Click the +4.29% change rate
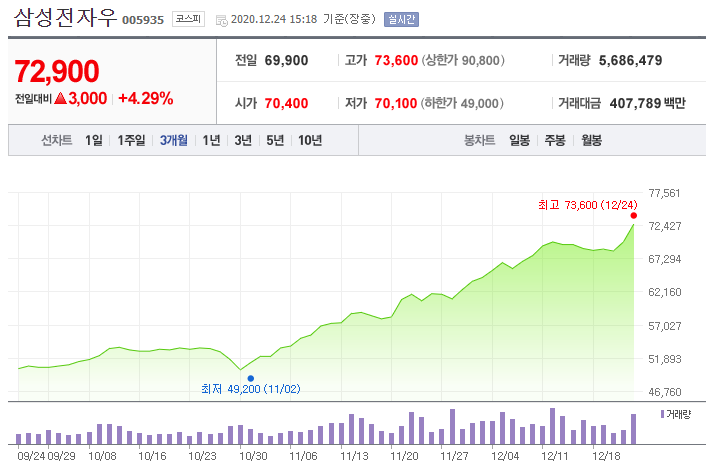The height and width of the screenshot is (474, 706). [x=146, y=98]
